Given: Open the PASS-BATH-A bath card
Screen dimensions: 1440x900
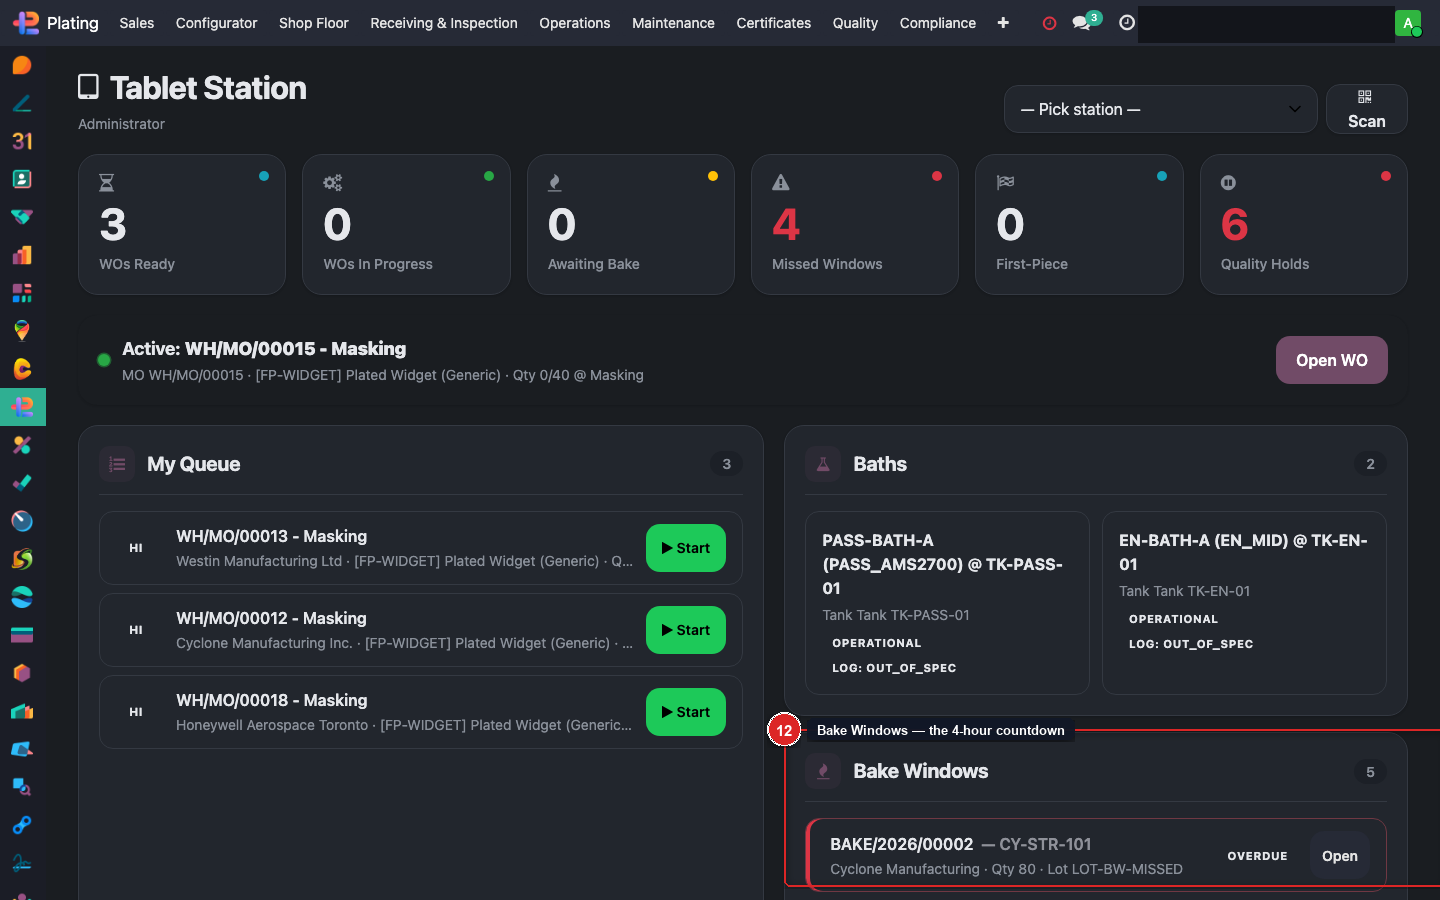Looking at the screenshot, I should click(x=946, y=602).
